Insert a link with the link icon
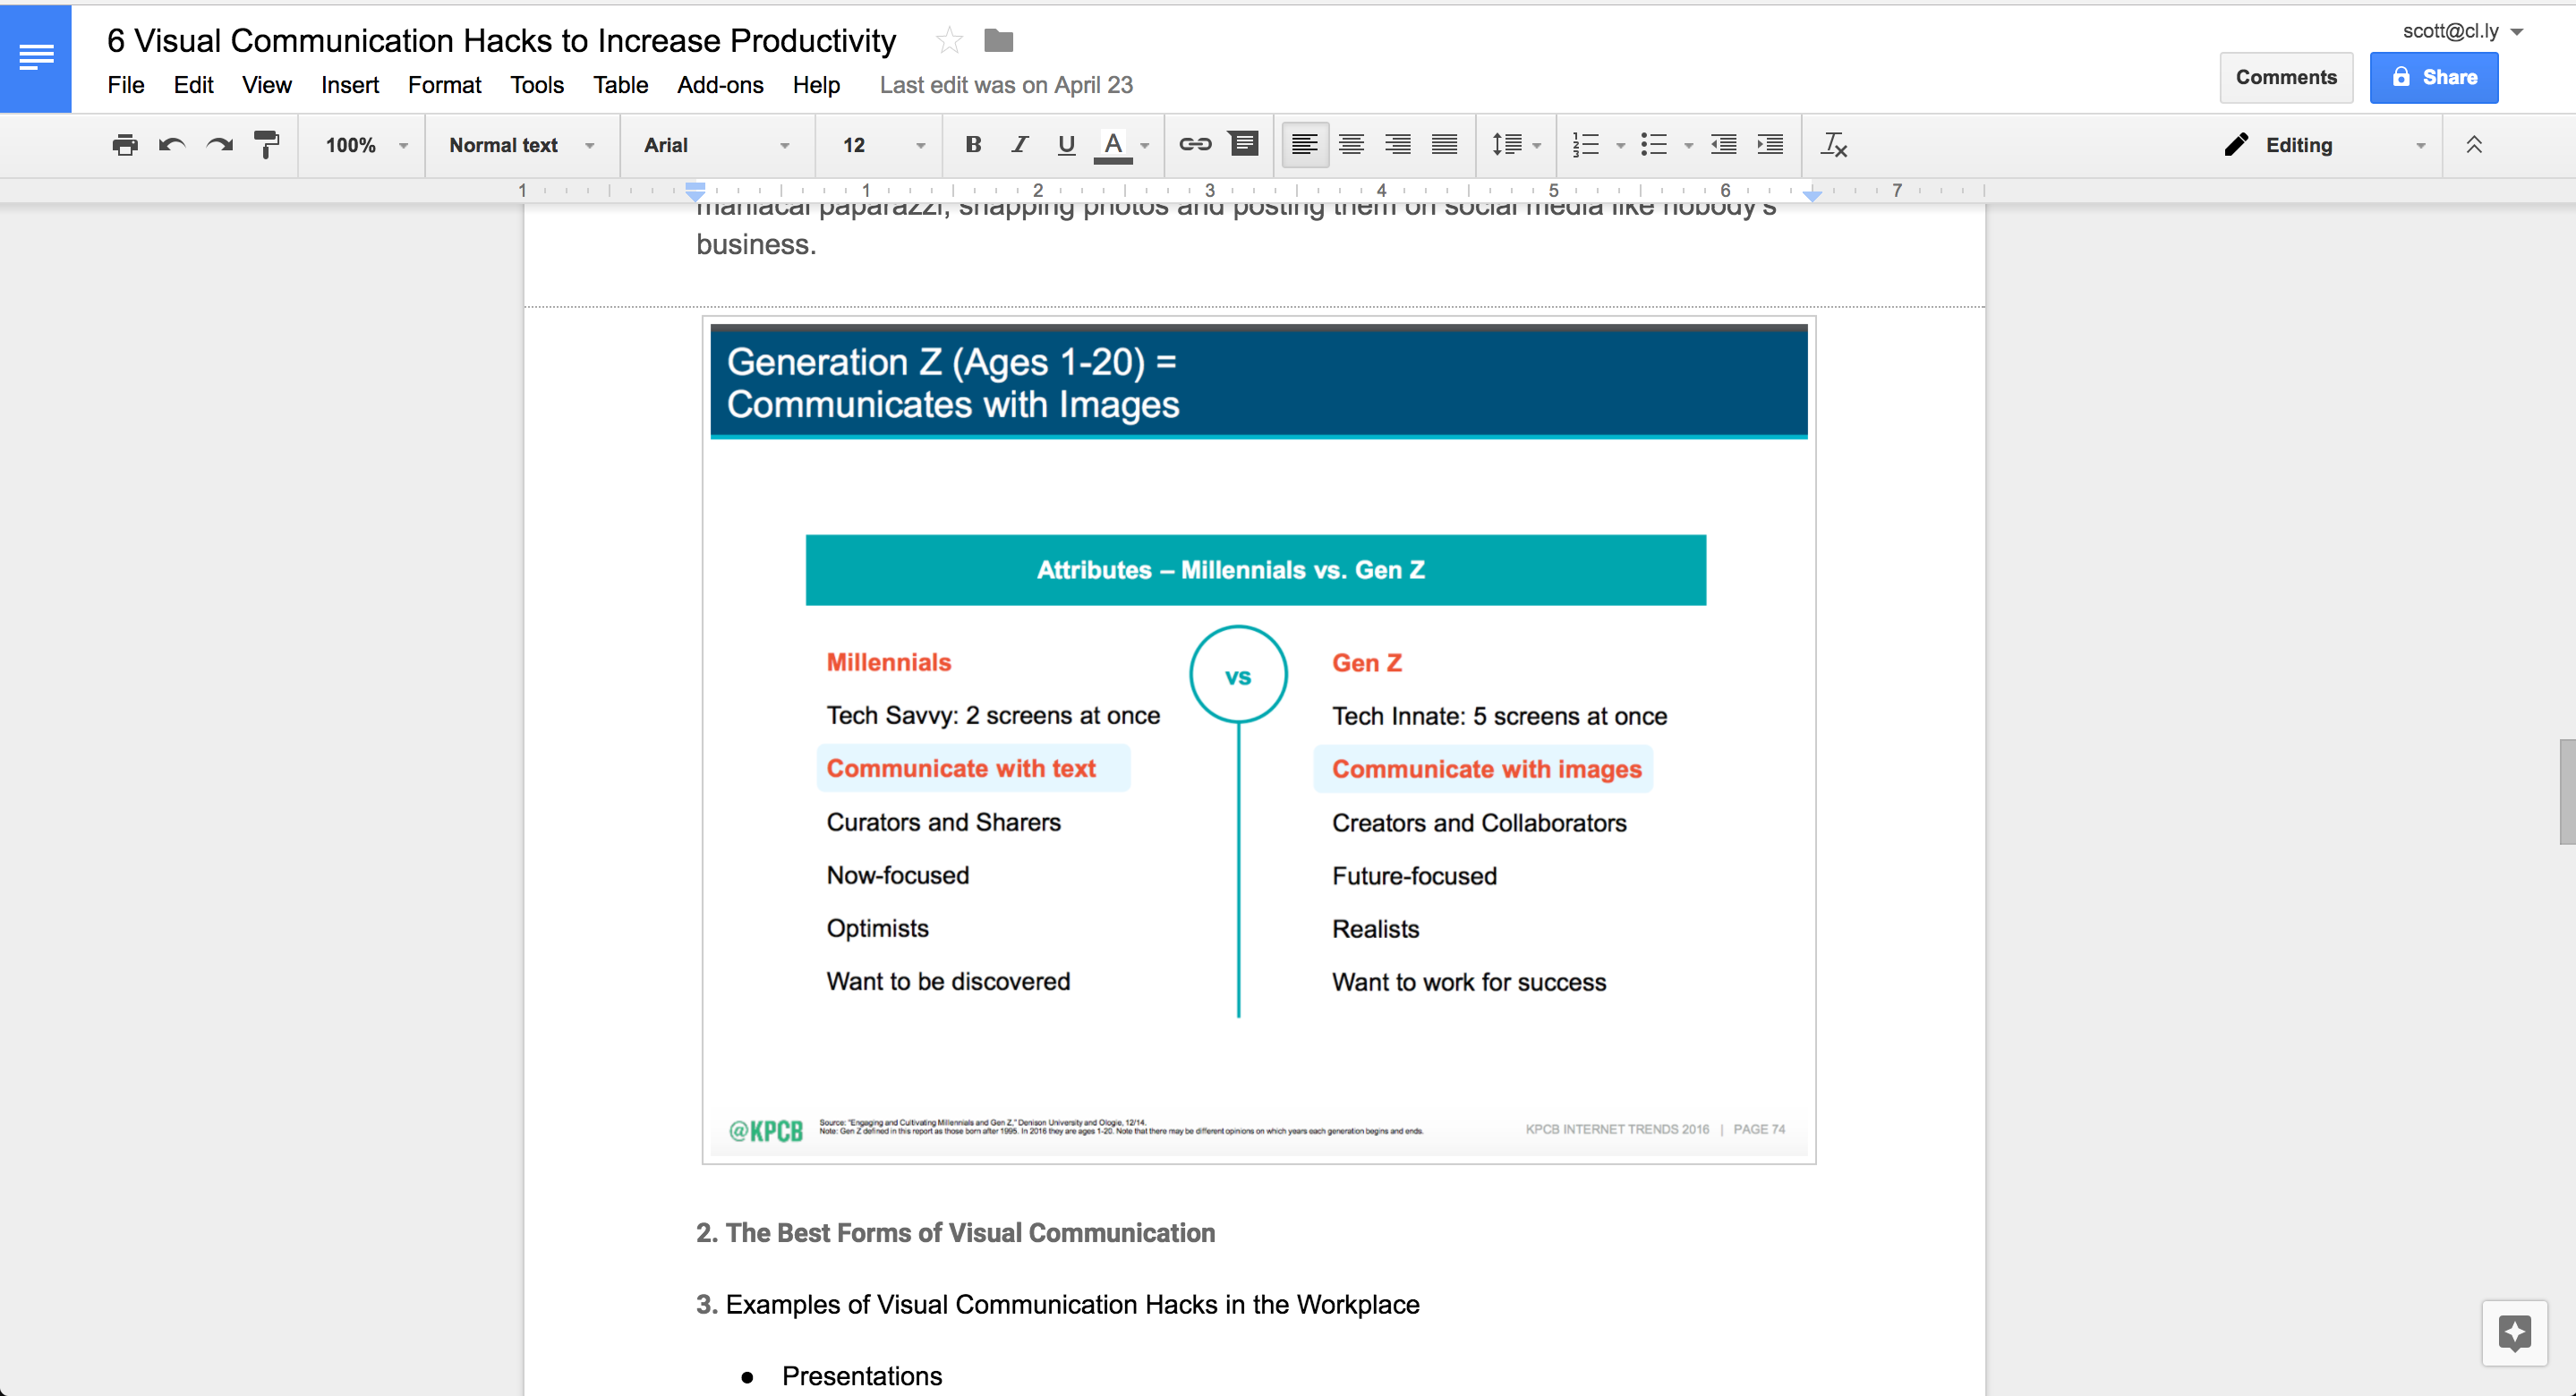2576x1396 pixels. coord(1195,145)
